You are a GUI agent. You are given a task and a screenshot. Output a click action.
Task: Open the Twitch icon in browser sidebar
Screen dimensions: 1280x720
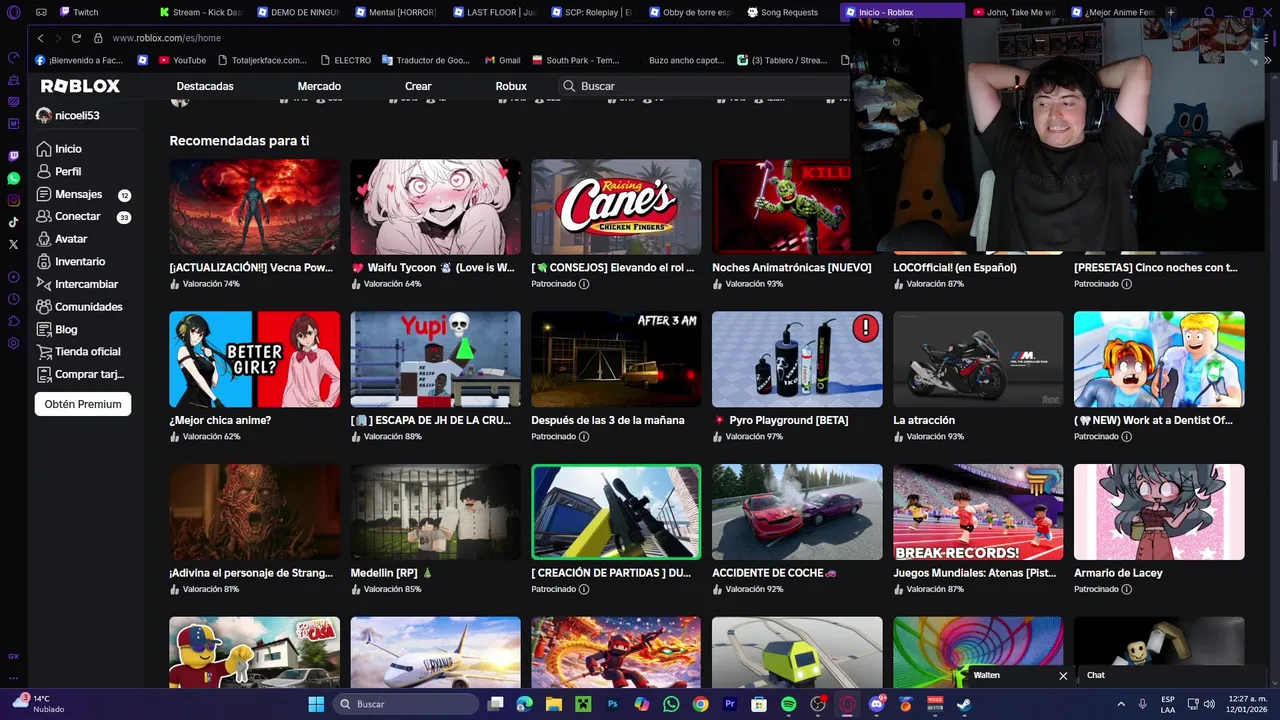click(13, 156)
